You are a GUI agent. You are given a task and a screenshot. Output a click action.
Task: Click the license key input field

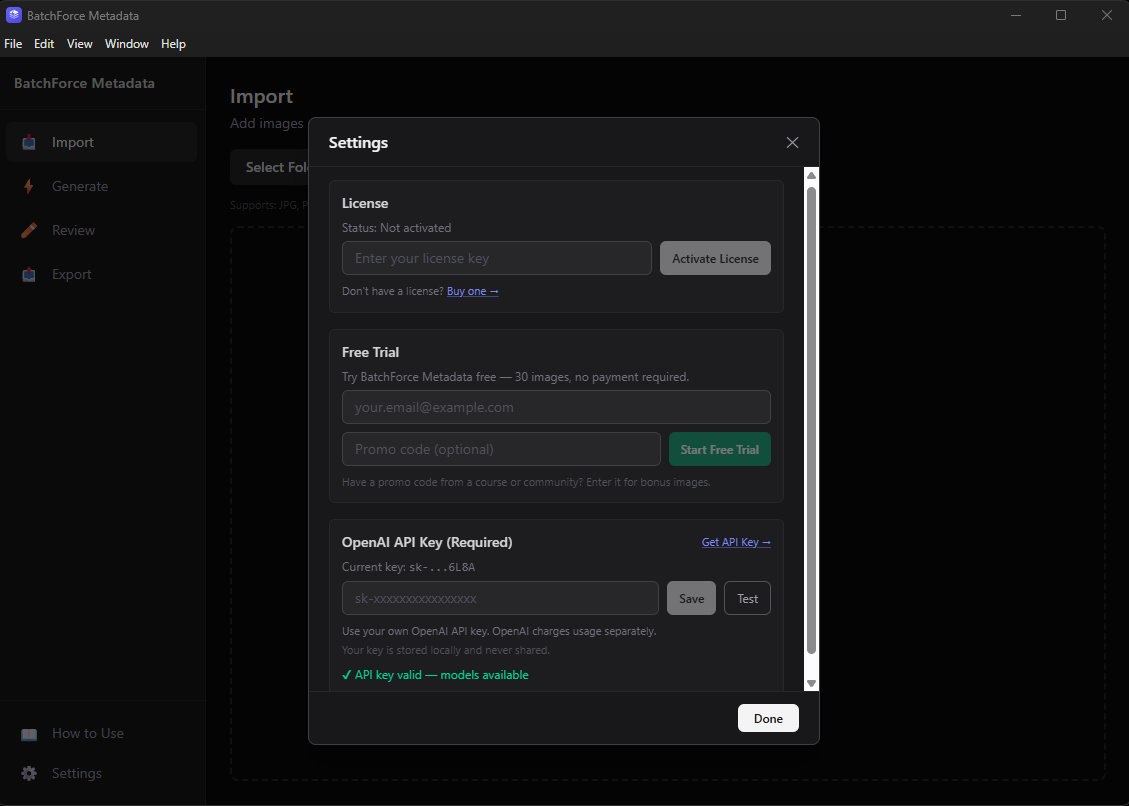[497, 258]
